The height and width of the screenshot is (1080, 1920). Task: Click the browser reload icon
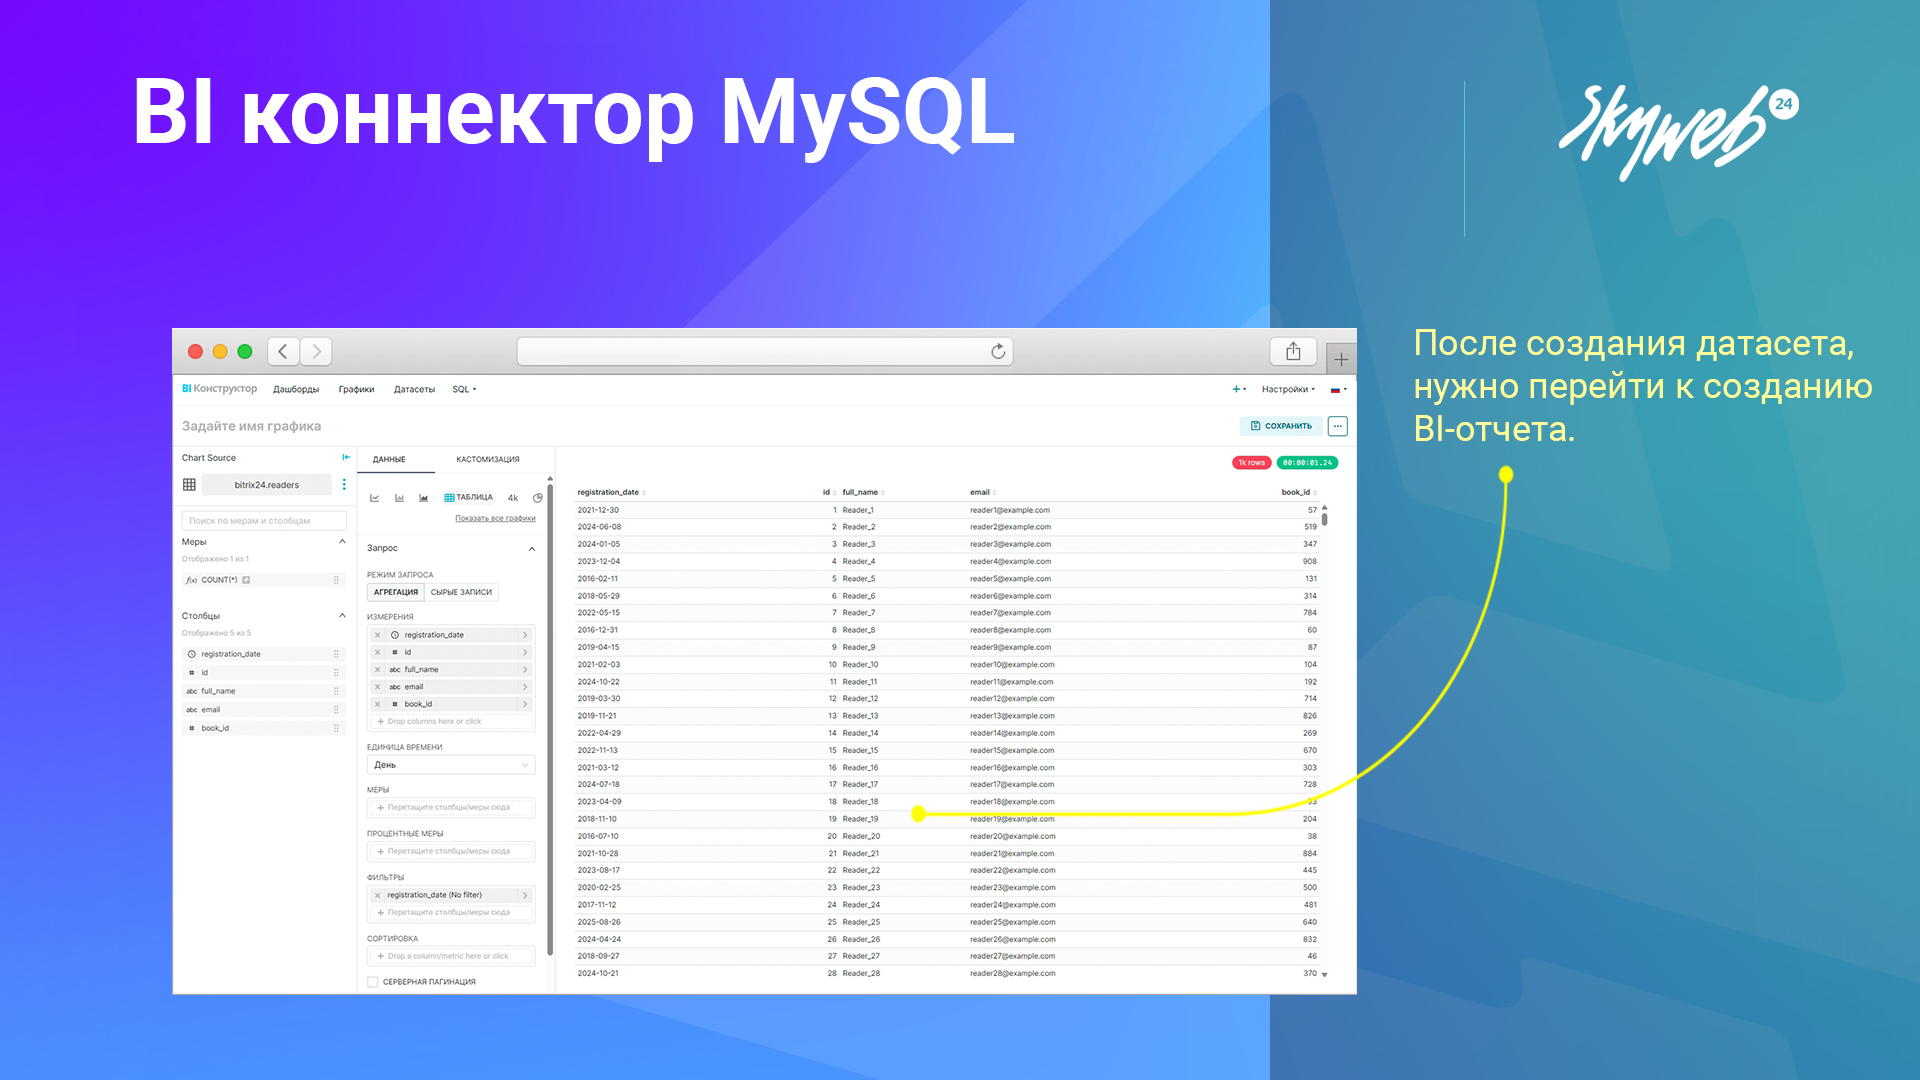coord(997,352)
